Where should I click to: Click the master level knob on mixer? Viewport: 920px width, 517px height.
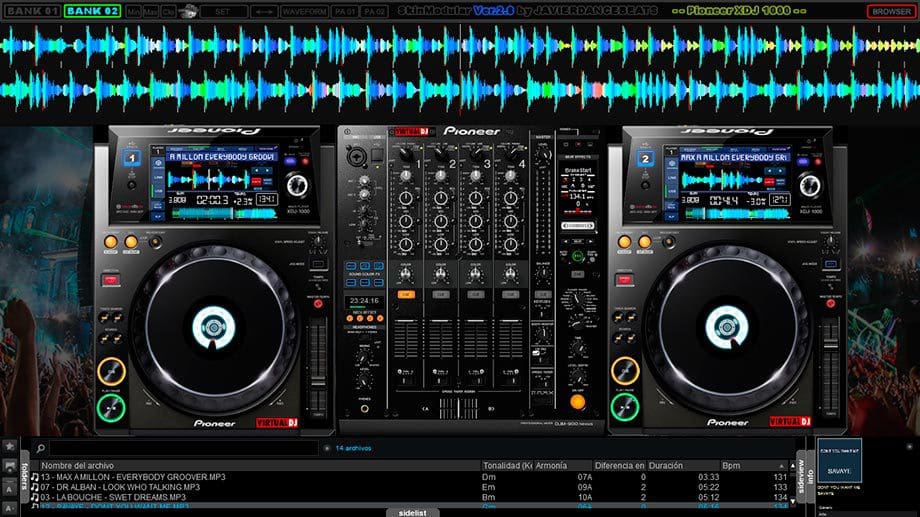click(543, 156)
